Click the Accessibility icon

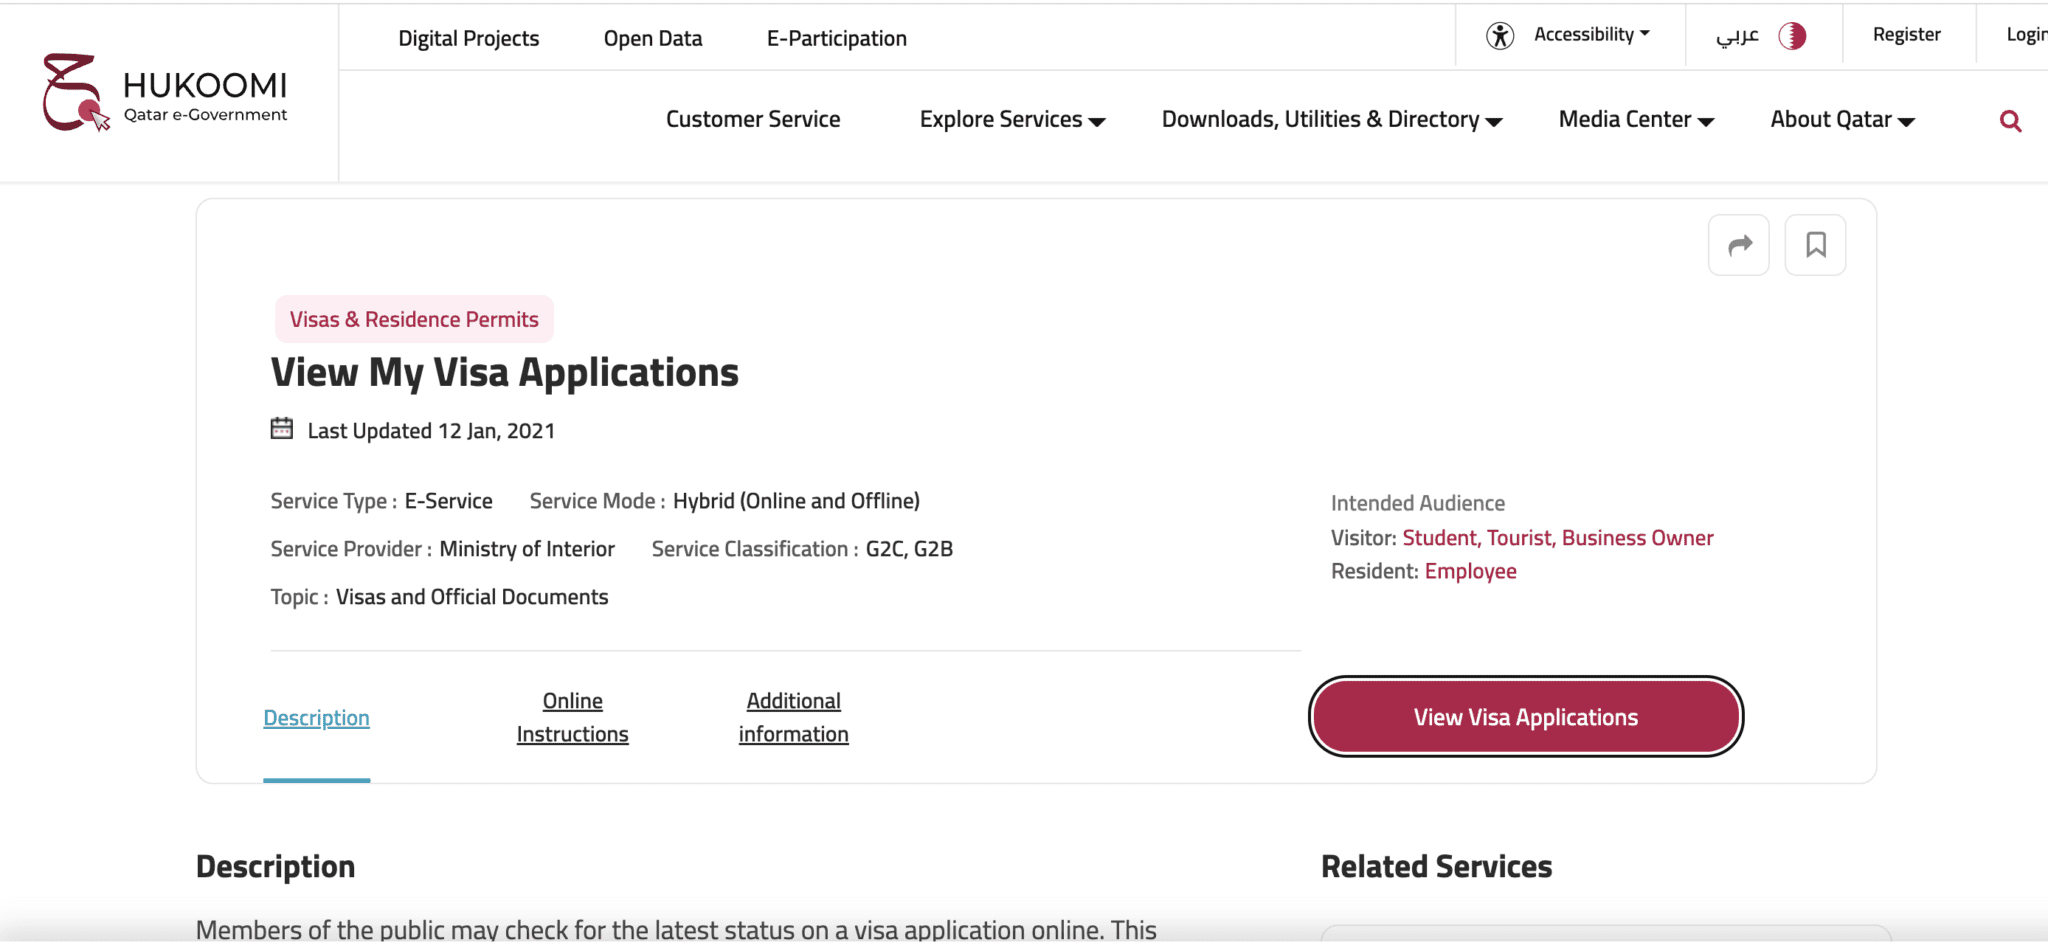tap(1500, 33)
